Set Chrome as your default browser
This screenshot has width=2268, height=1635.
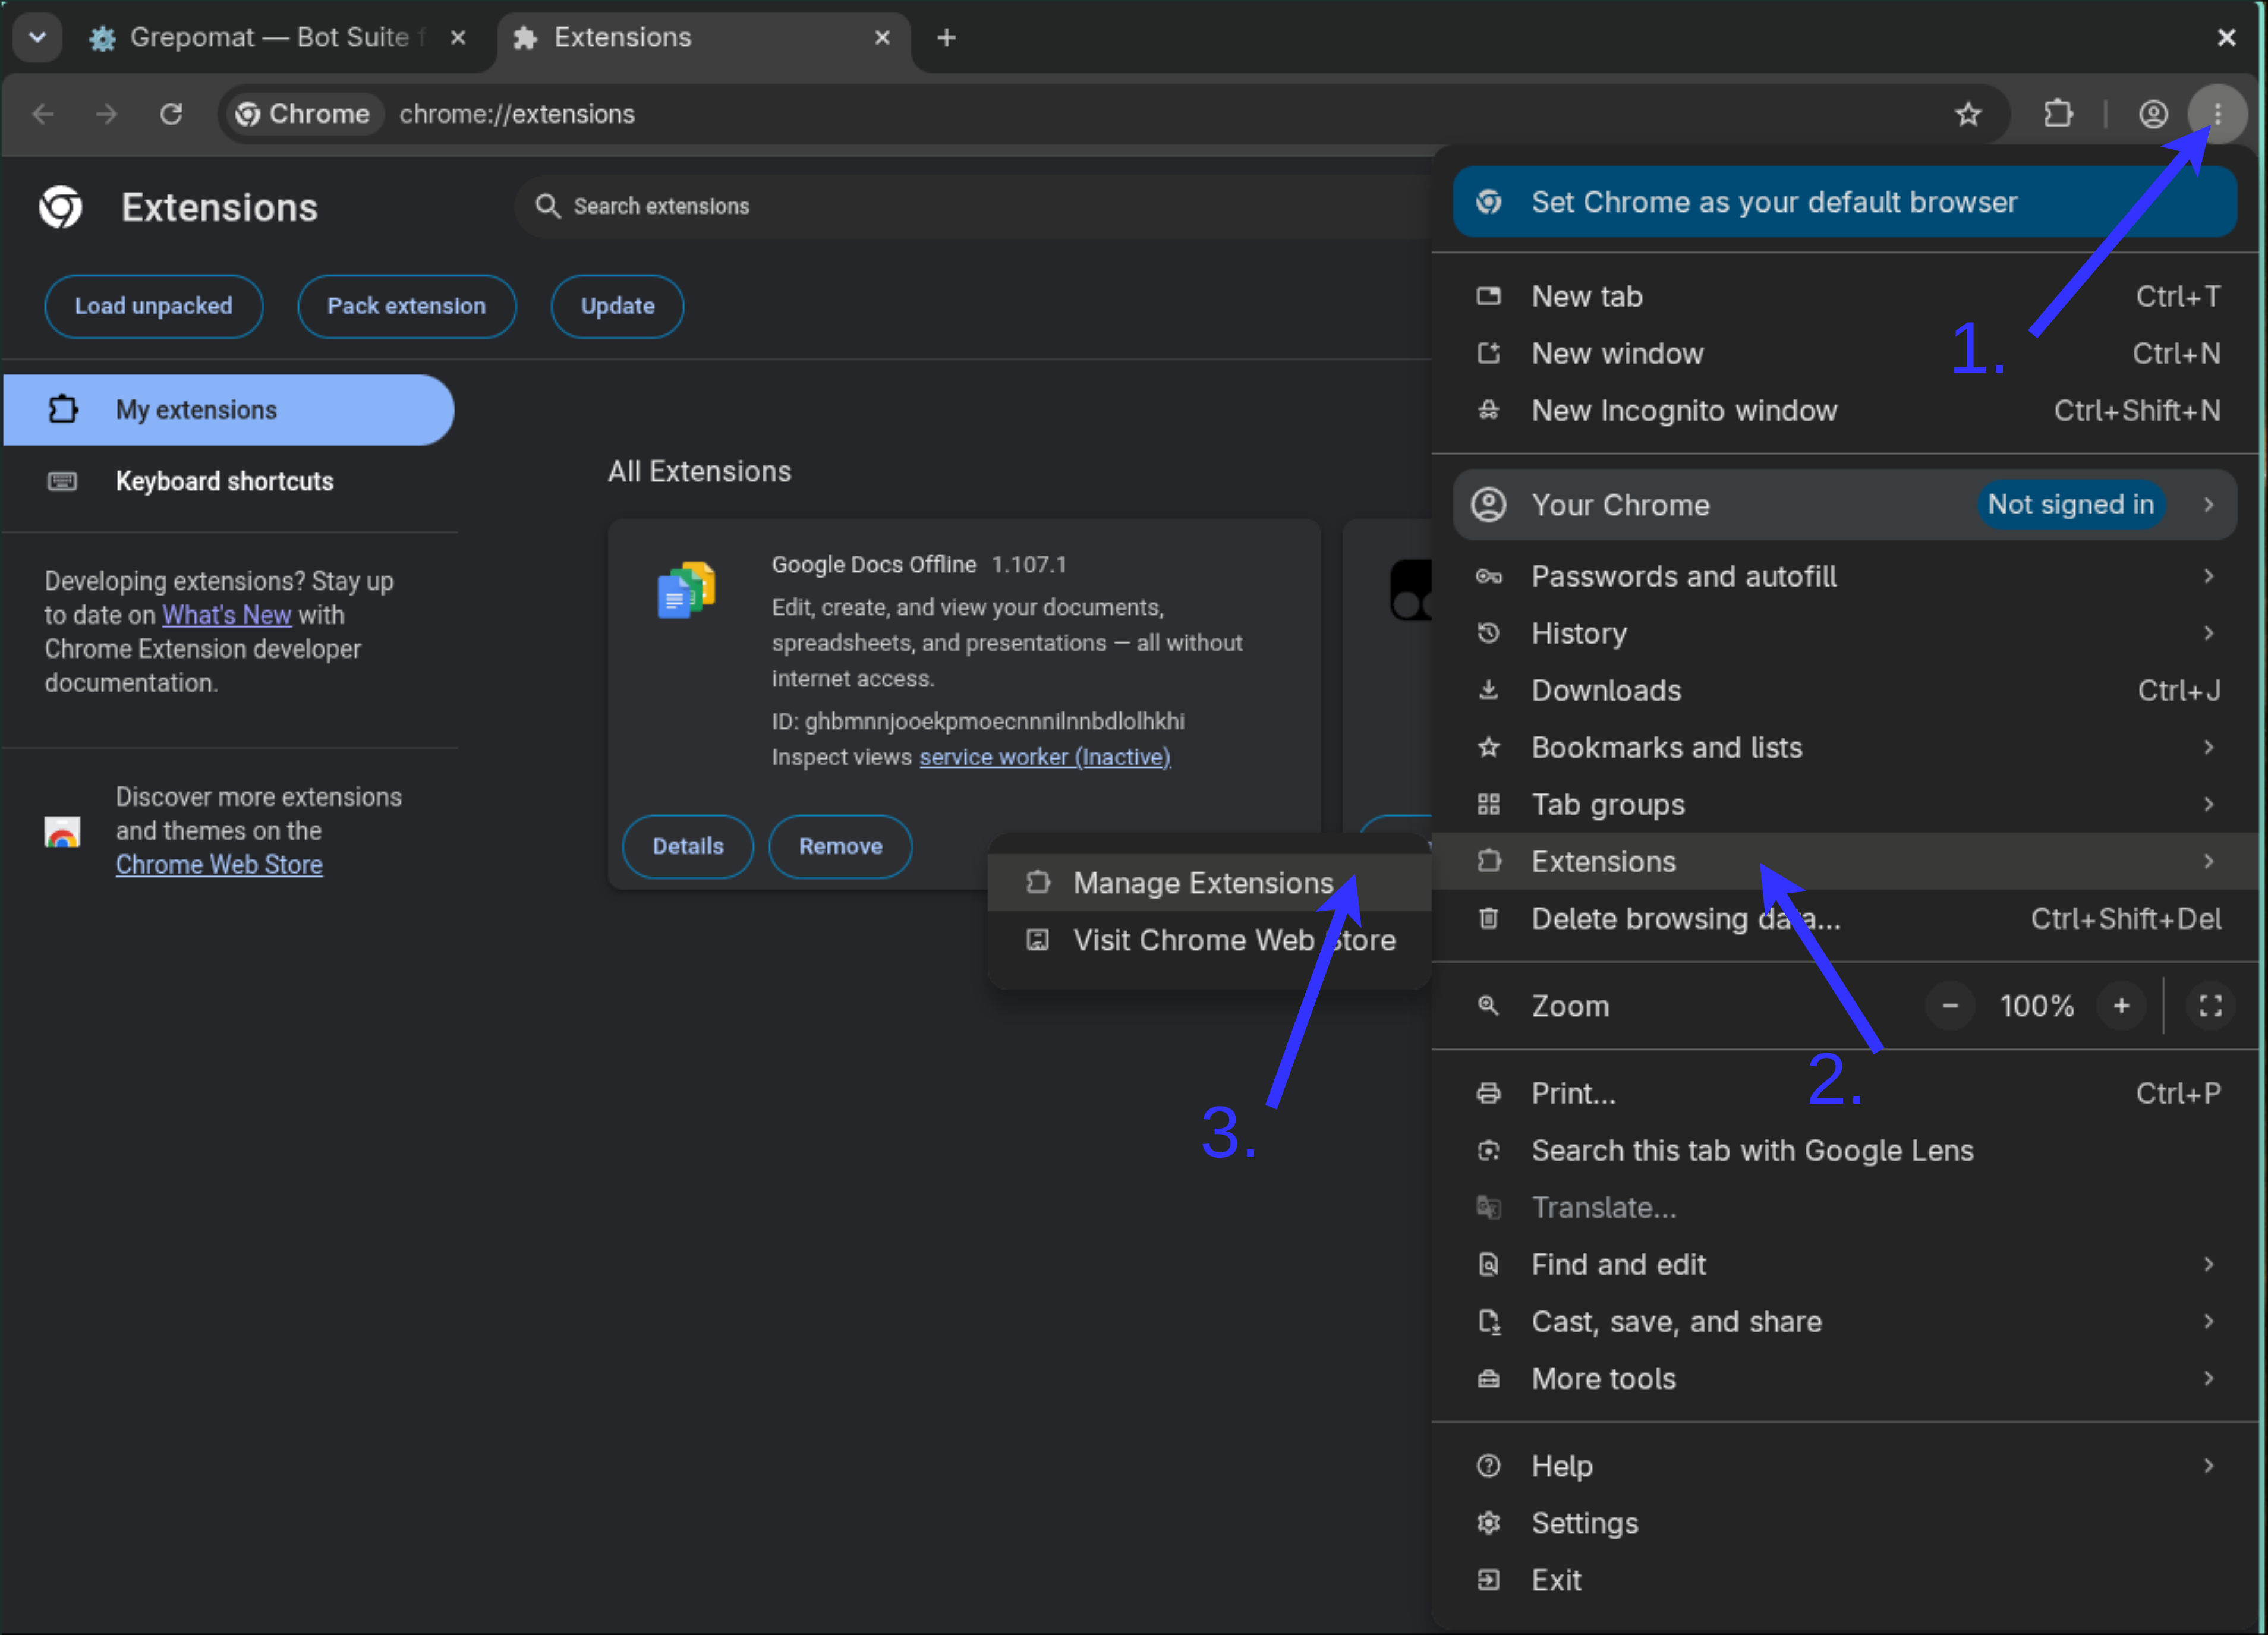(x=1844, y=202)
